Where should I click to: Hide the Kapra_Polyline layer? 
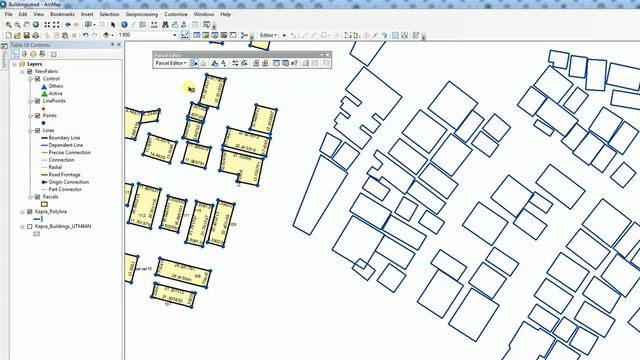click(x=29, y=212)
